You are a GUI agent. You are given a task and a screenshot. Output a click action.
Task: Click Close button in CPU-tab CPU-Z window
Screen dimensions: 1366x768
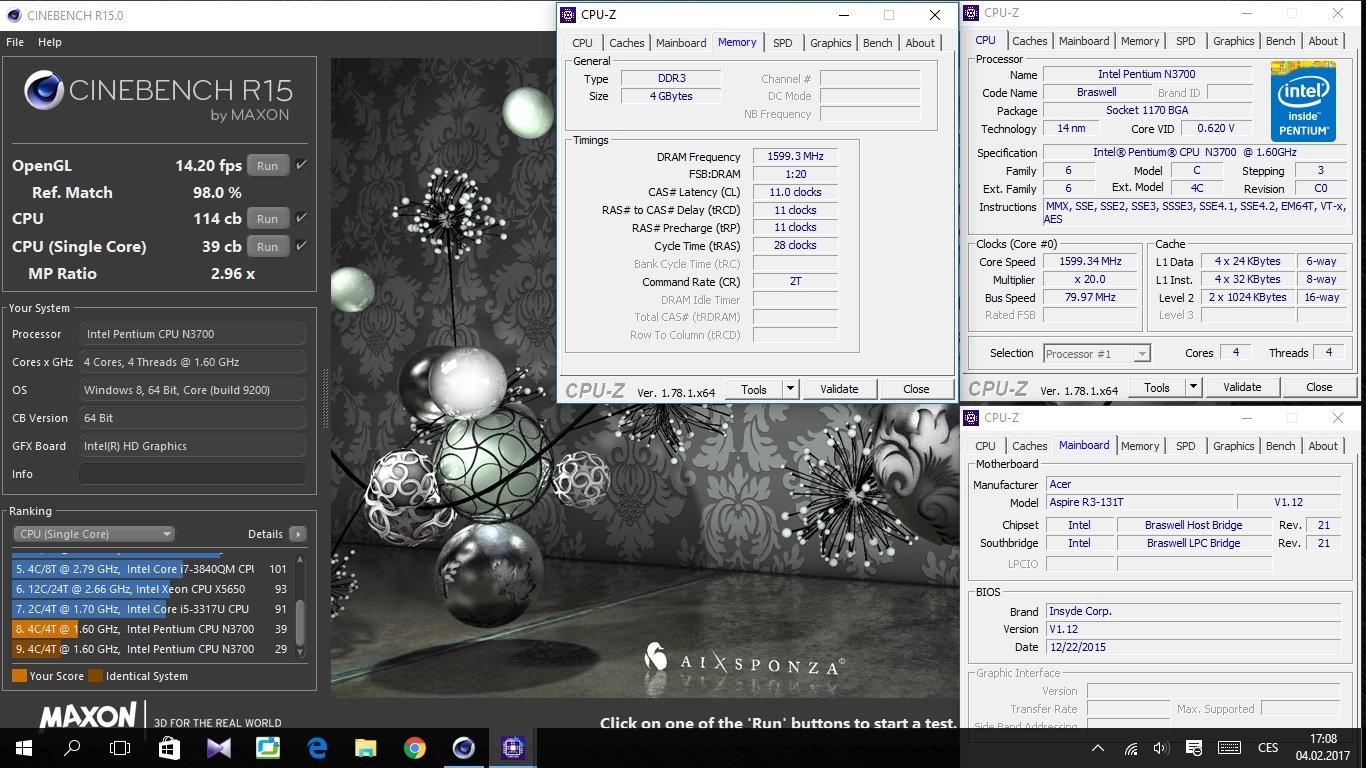pyautogui.click(x=1319, y=387)
